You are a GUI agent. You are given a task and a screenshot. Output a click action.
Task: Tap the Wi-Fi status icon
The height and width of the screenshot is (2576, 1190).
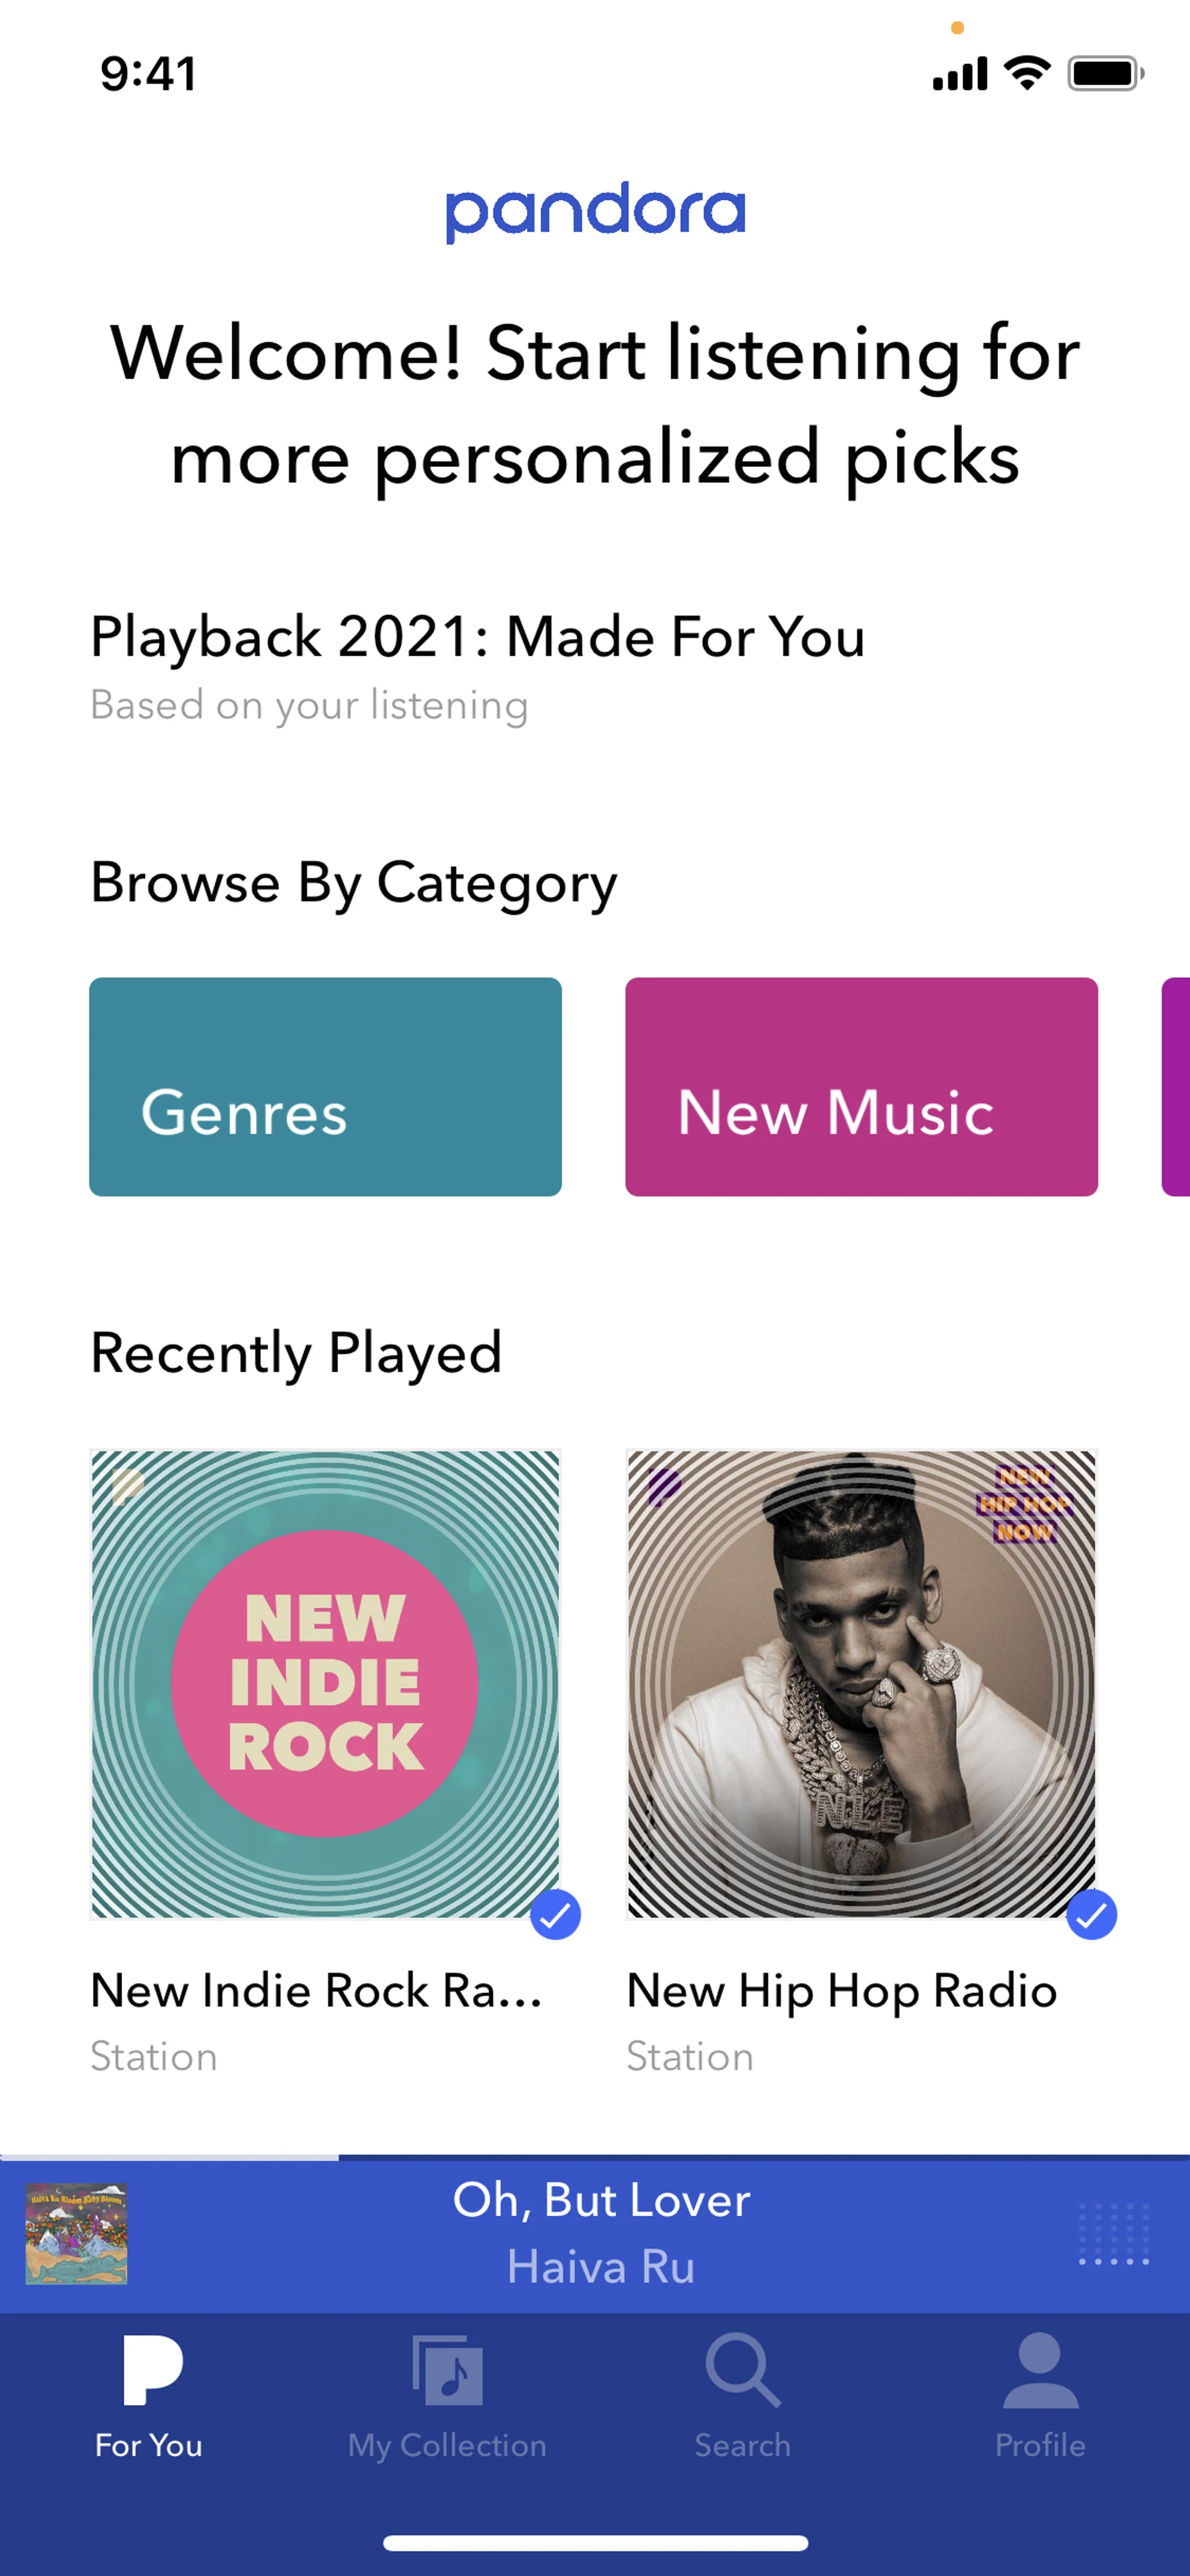1027,73
